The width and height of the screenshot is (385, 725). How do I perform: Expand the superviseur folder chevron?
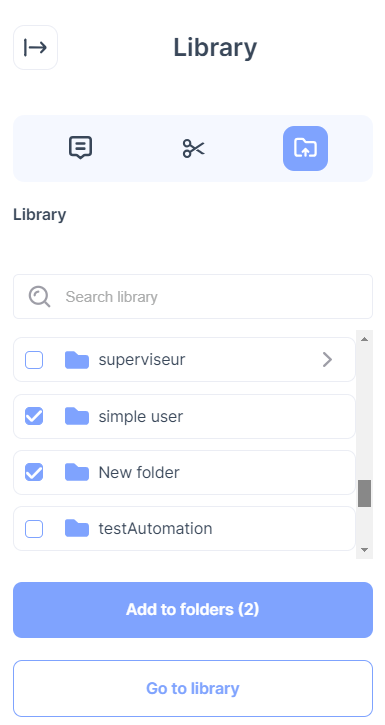point(327,360)
